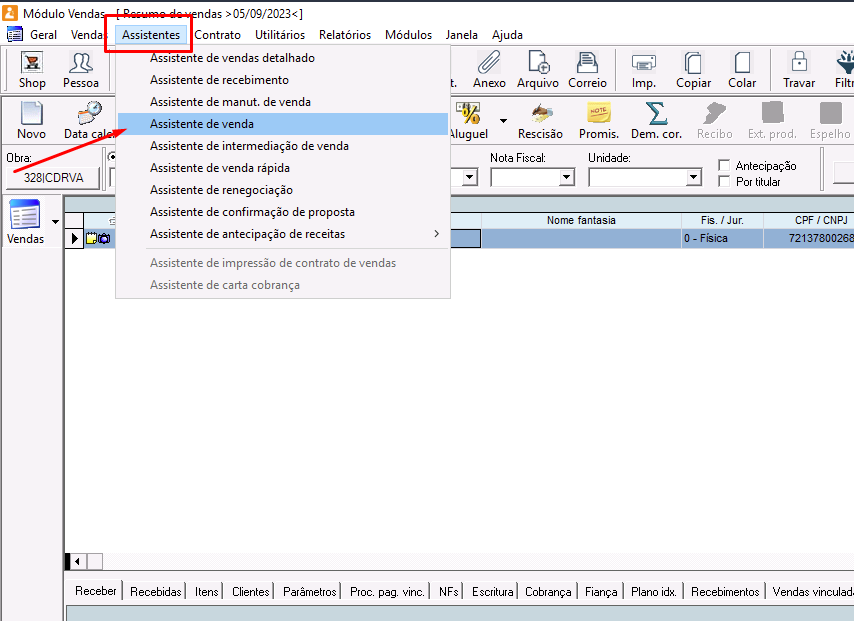Open the Ajuda menu
The height and width of the screenshot is (621, 854).
click(x=507, y=35)
